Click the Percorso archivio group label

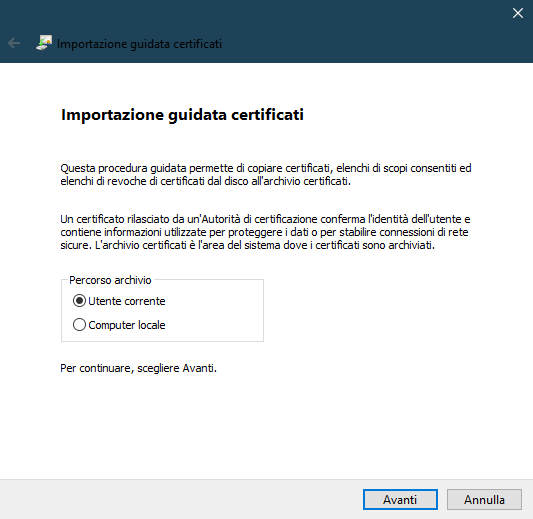110,280
